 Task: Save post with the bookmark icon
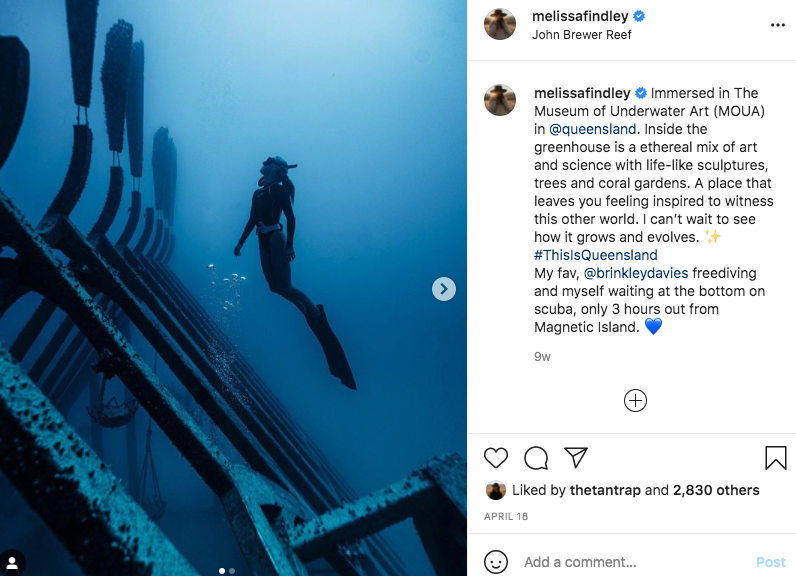click(775, 458)
